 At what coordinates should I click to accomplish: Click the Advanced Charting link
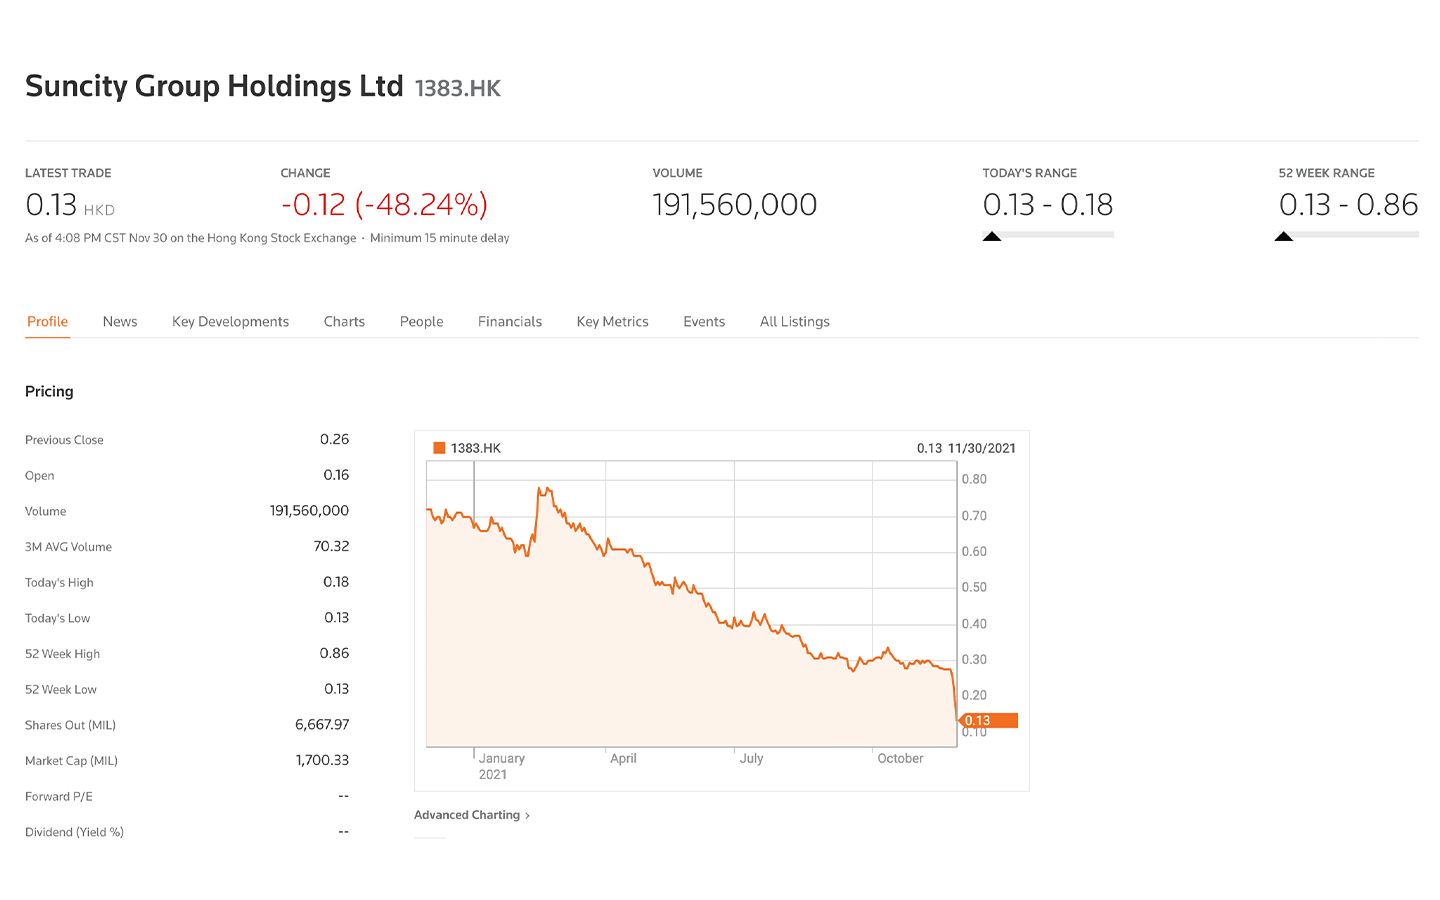[467, 815]
